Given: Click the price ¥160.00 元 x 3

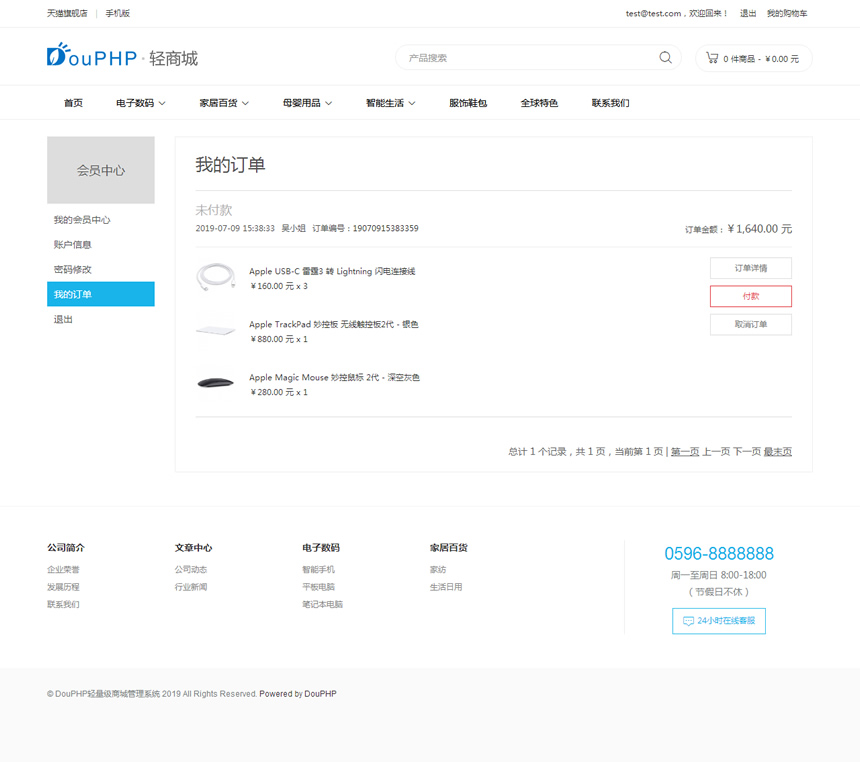Looking at the screenshot, I should click(x=279, y=286).
